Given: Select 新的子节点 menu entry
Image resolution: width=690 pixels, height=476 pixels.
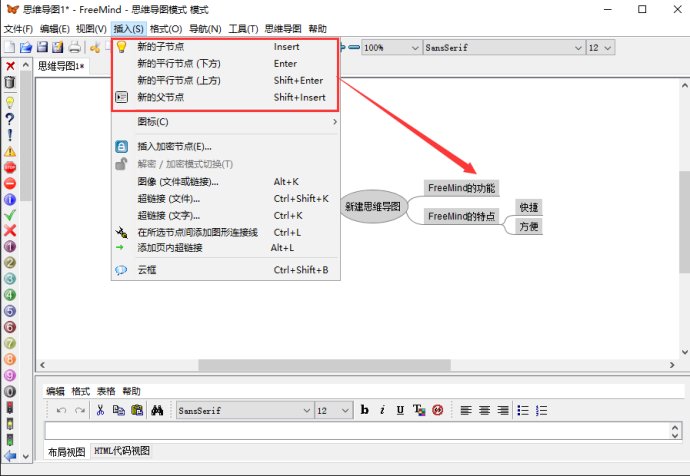Looking at the screenshot, I should coord(226,47).
